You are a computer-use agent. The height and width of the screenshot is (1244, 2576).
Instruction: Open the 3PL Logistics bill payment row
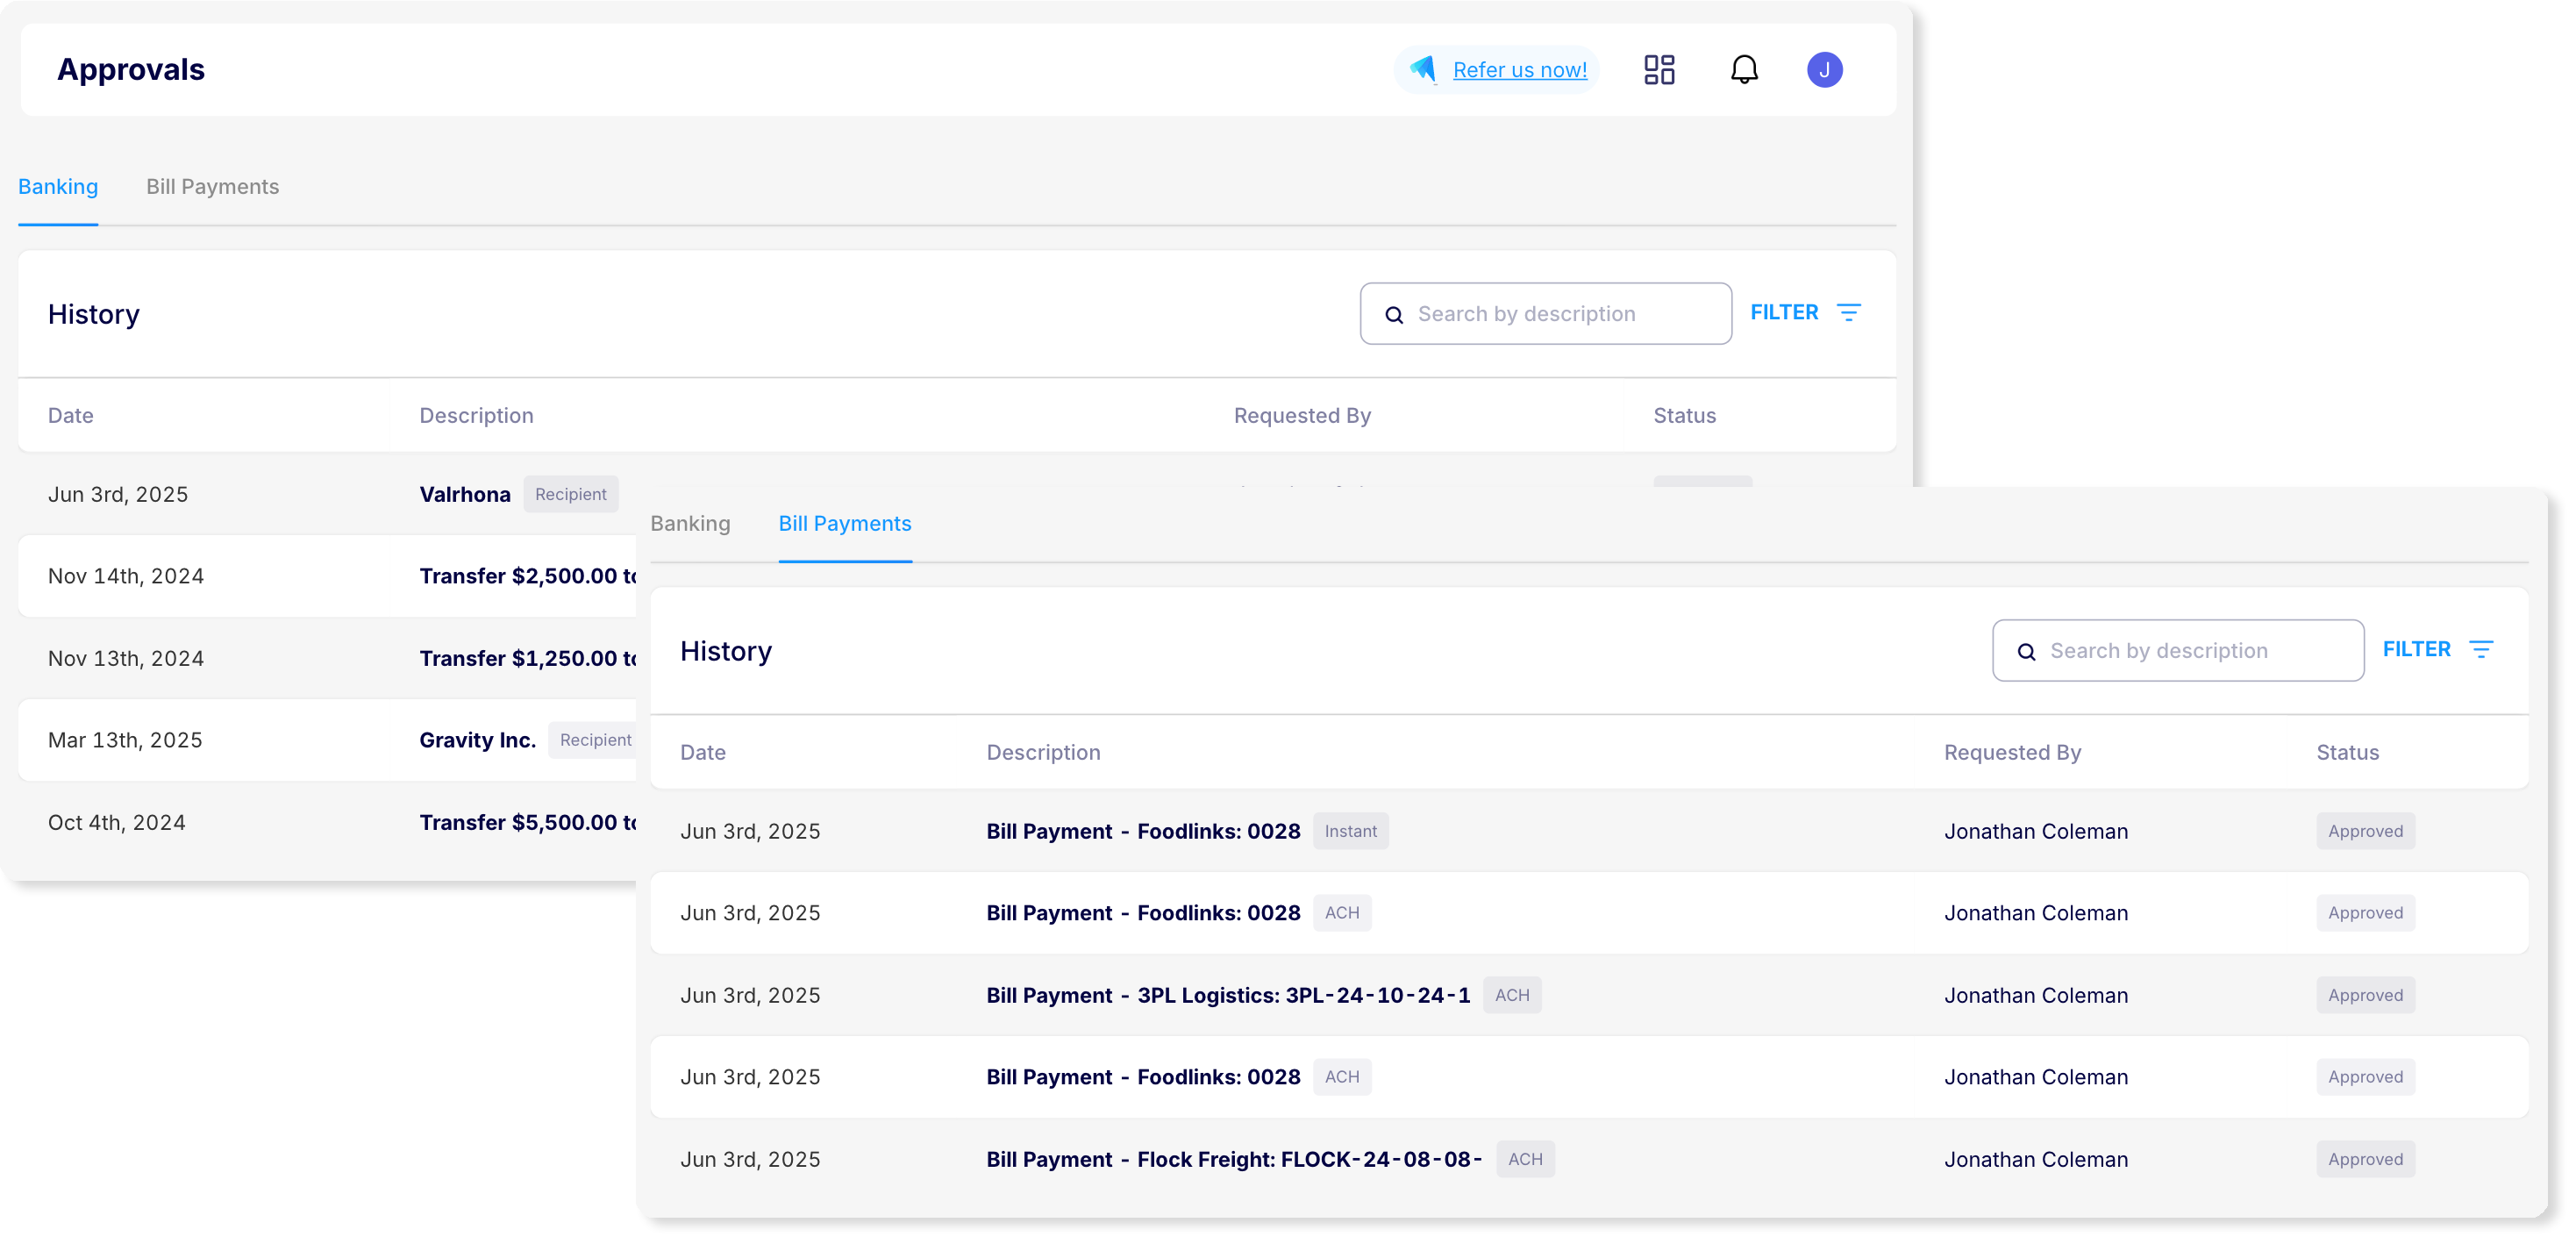(1227, 996)
